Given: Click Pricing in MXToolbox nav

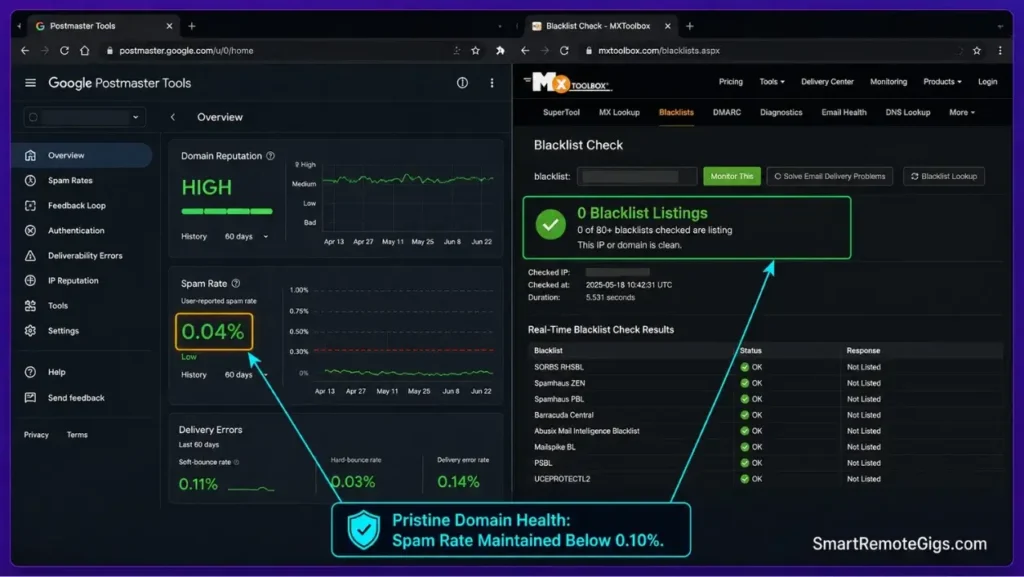Looking at the screenshot, I should (x=731, y=82).
